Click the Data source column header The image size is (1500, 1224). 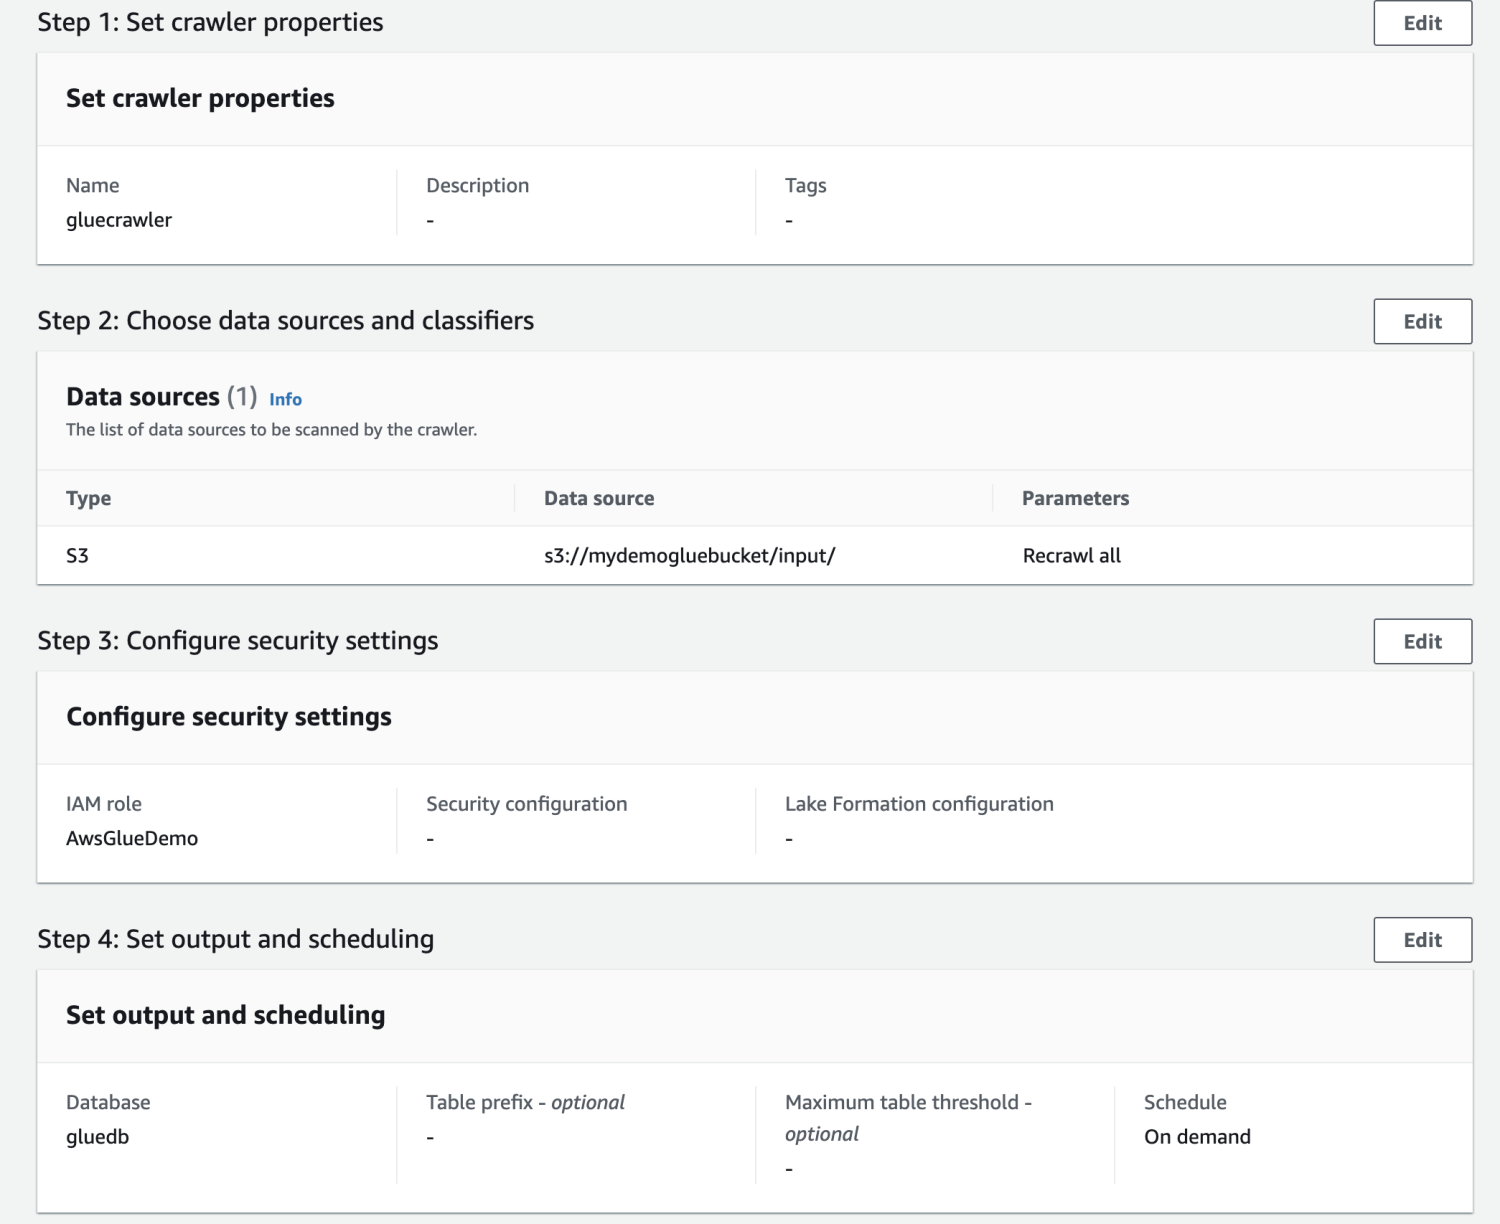click(599, 498)
